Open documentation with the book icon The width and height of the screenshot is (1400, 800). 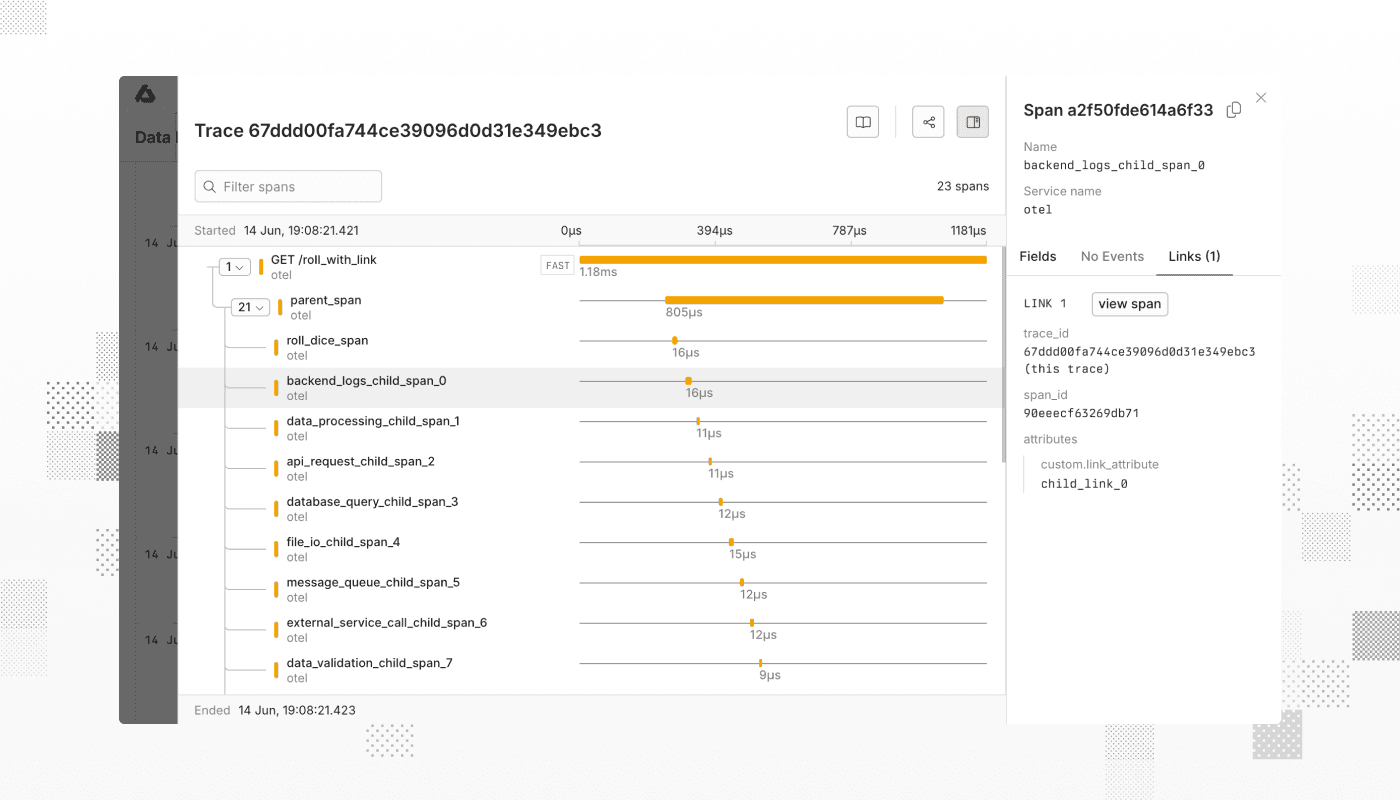coord(862,121)
